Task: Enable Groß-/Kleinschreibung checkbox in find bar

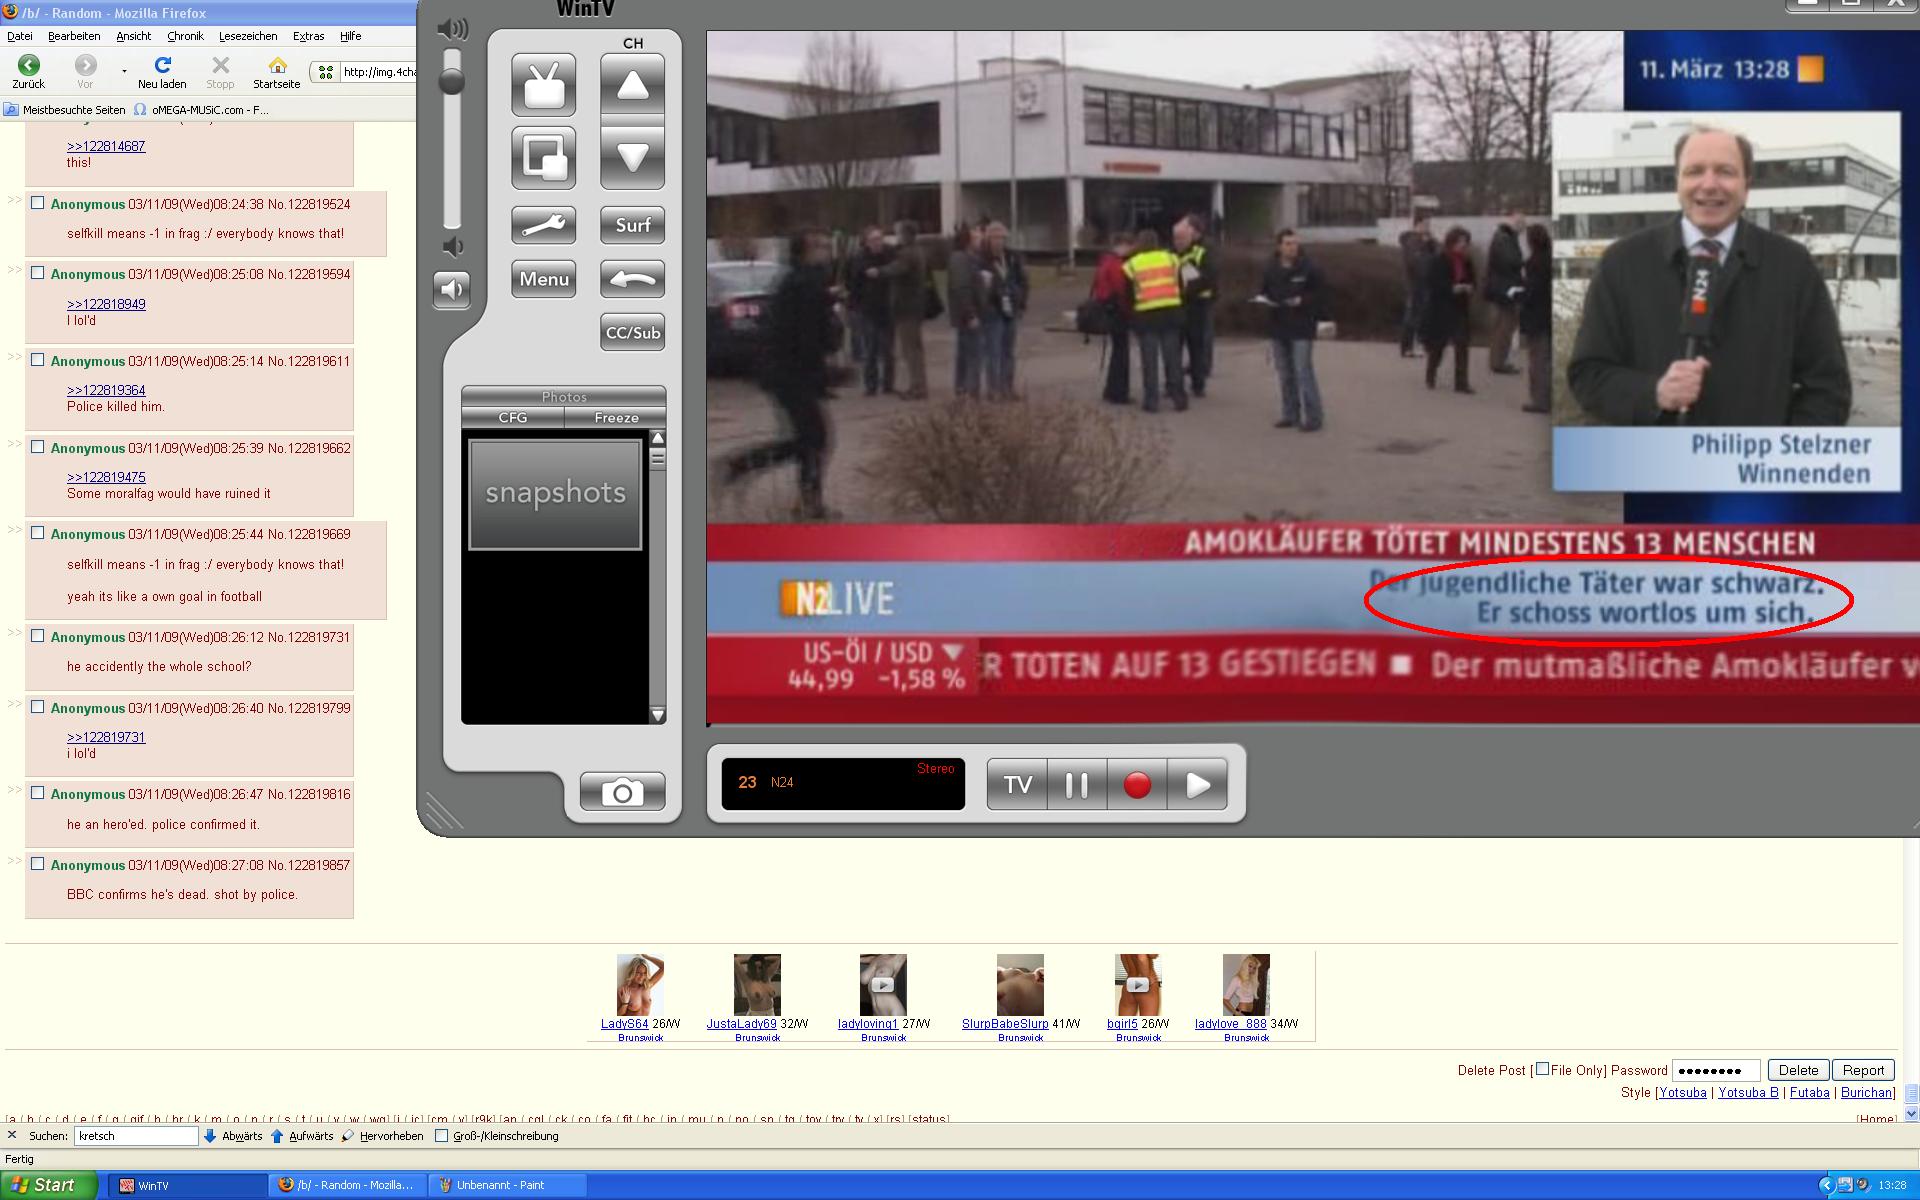Action: (x=441, y=1136)
